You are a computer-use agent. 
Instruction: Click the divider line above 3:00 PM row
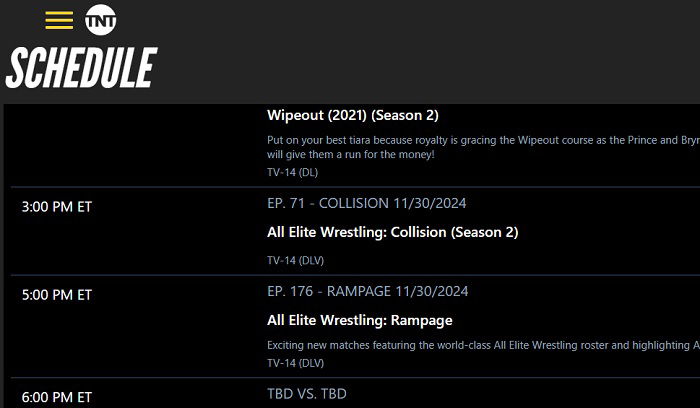[355, 187]
